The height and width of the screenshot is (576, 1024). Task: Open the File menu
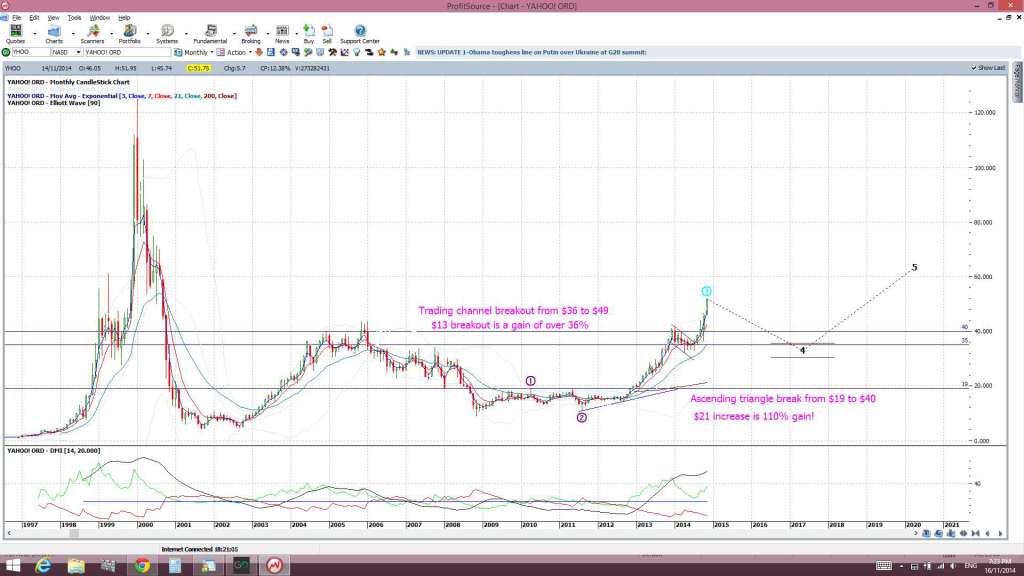pos(16,18)
